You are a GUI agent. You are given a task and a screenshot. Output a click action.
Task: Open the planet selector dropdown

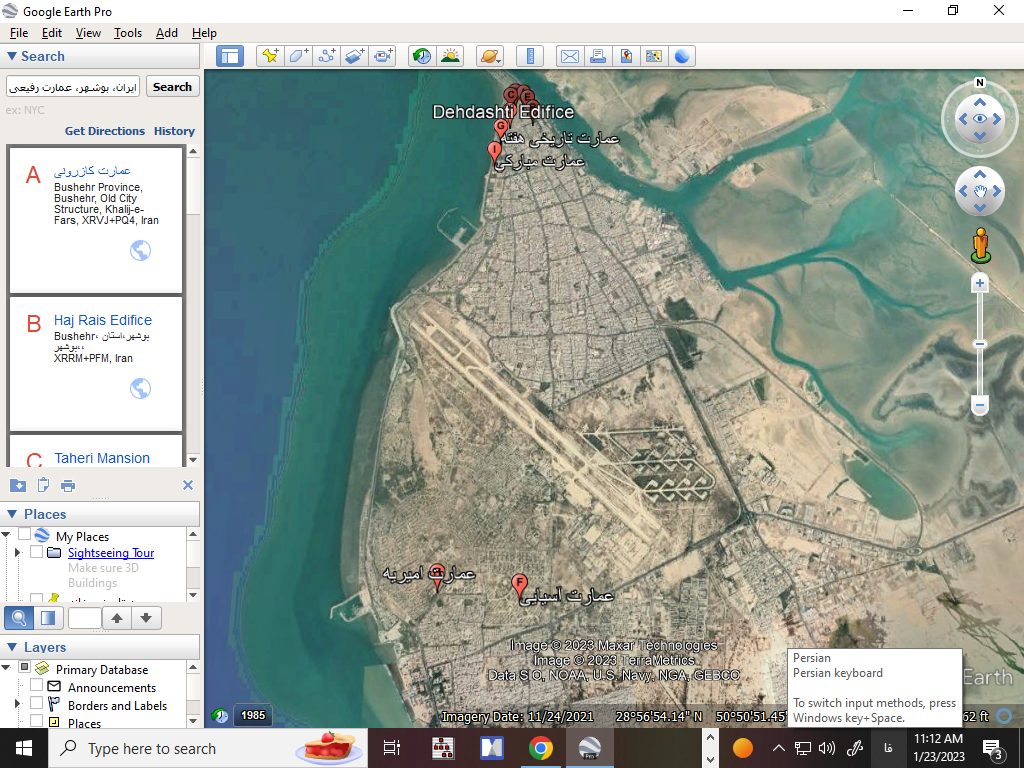pyautogui.click(x=489, y=56)
